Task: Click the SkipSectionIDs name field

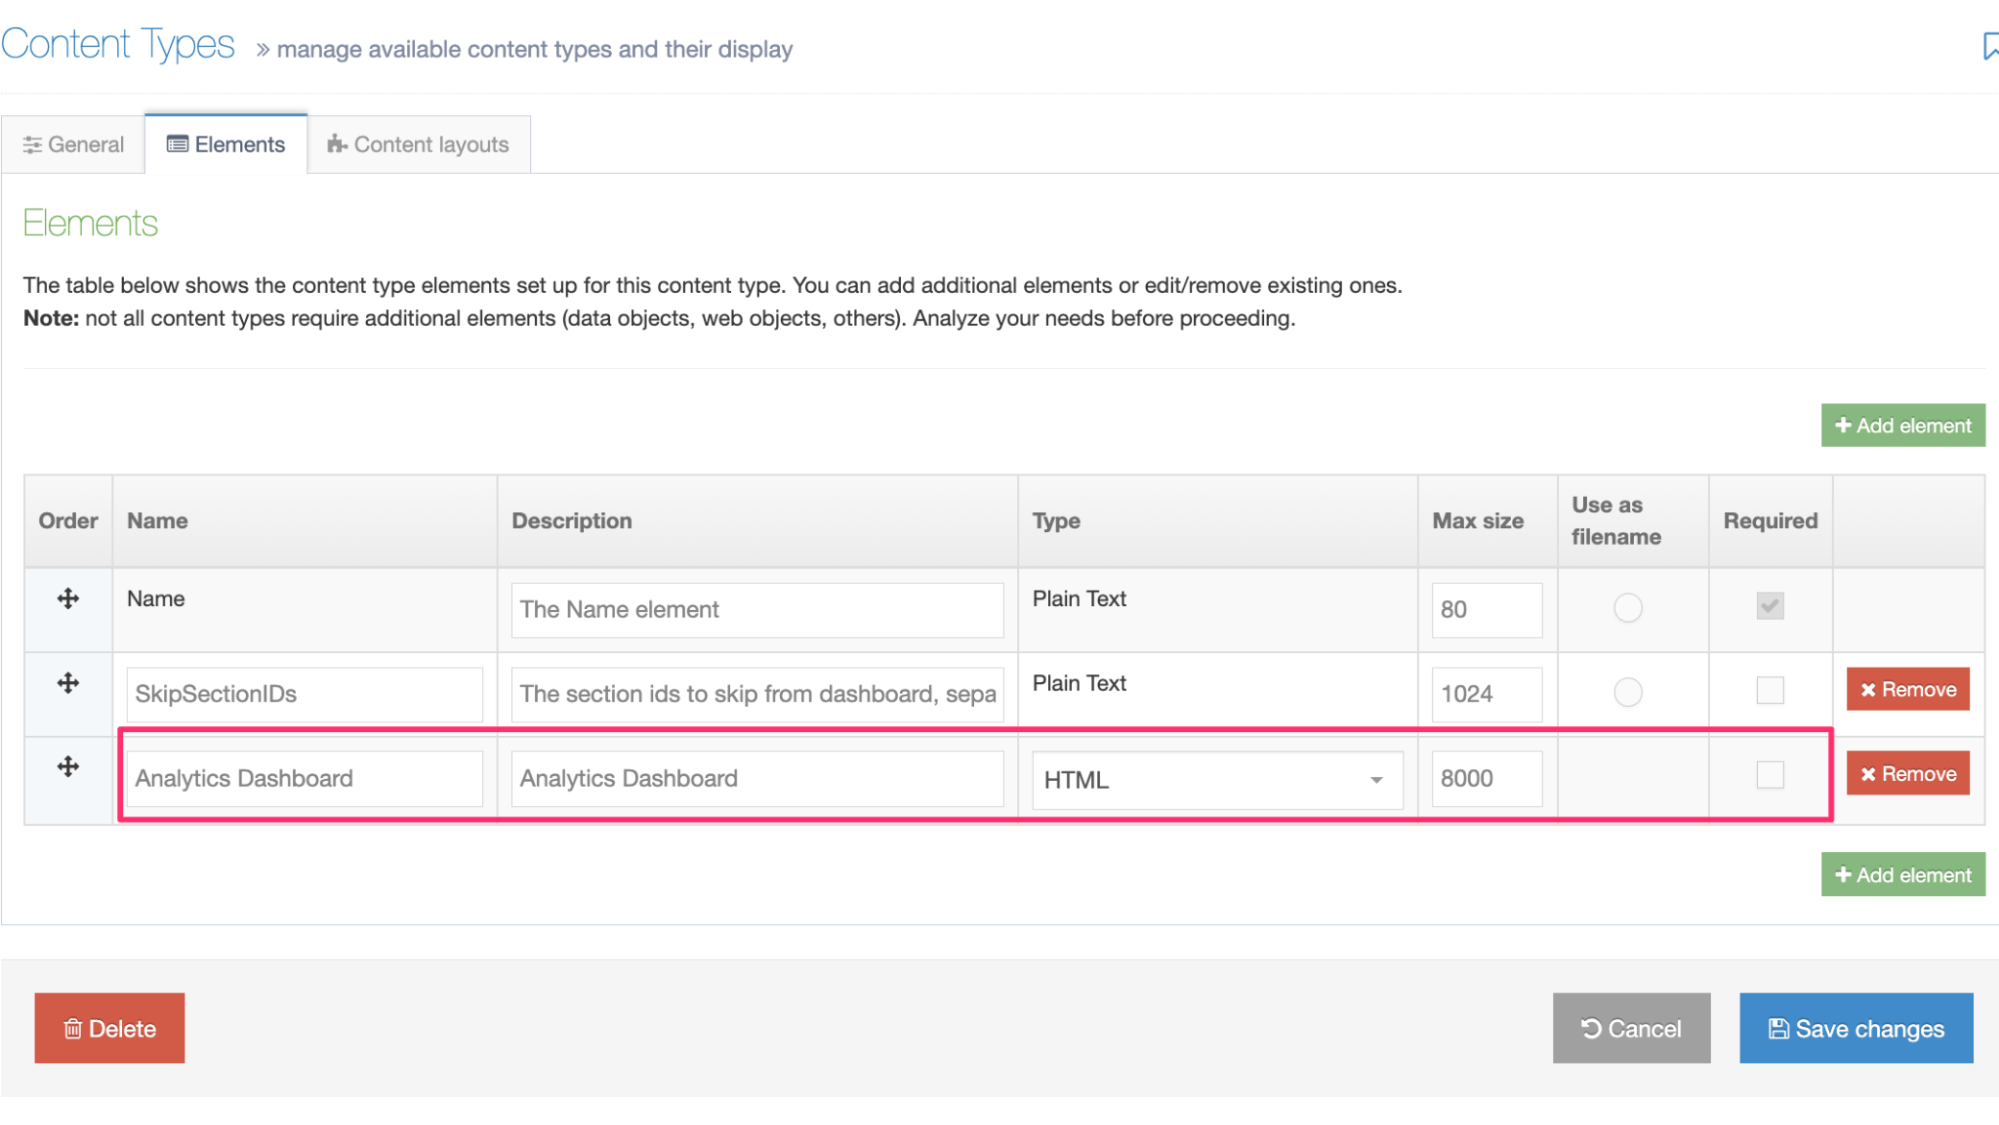Action: coord(304,694)
